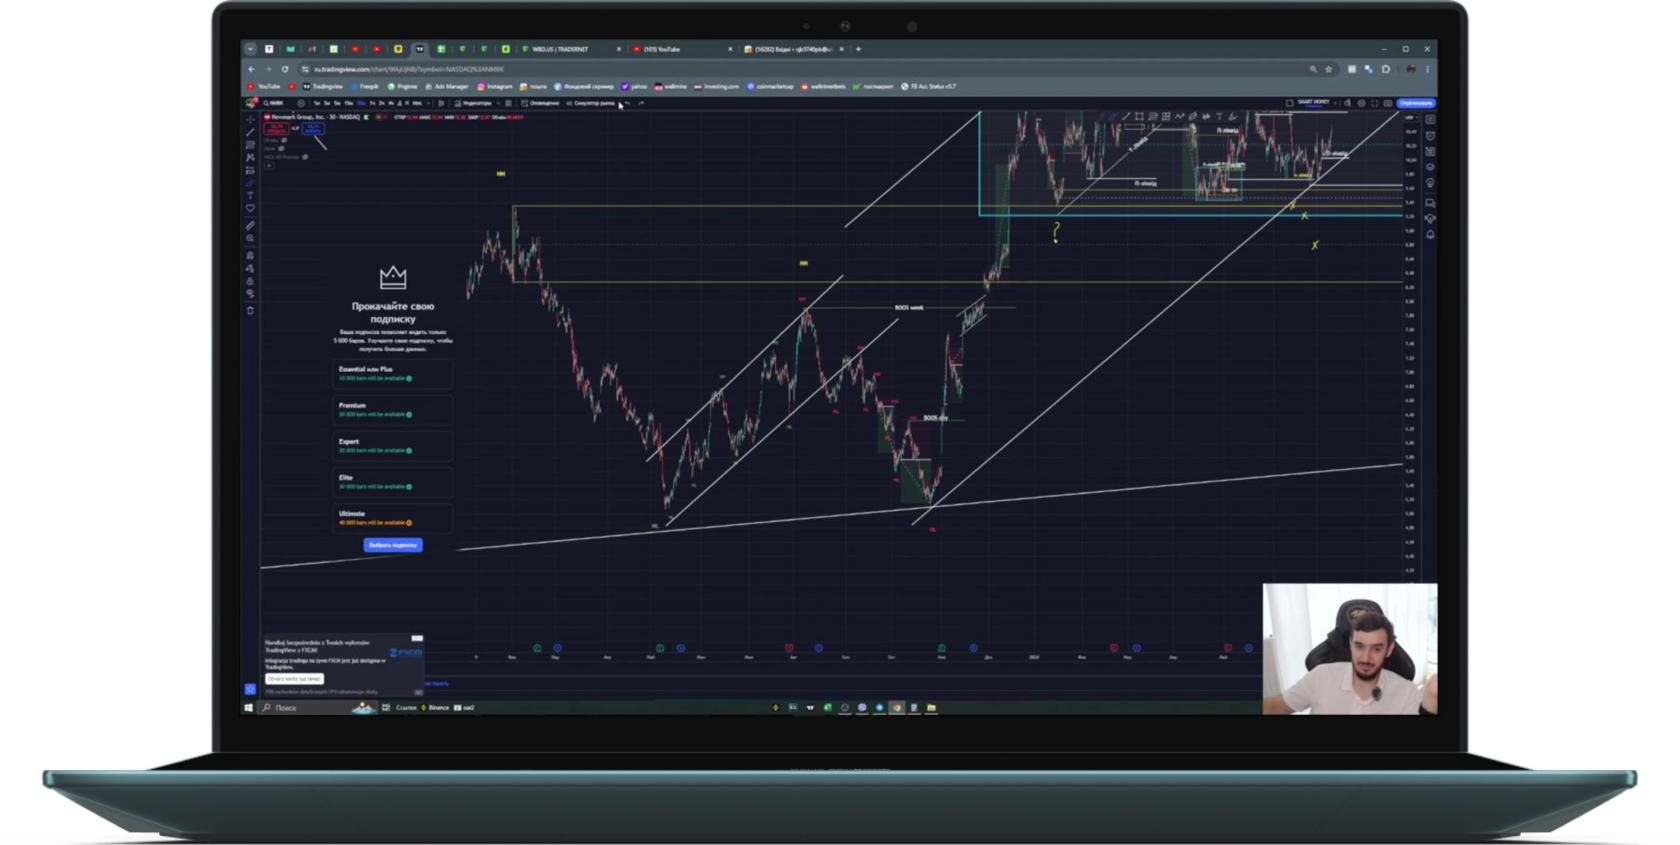Toggle visibility of the Объём indicator

(284, 140)
